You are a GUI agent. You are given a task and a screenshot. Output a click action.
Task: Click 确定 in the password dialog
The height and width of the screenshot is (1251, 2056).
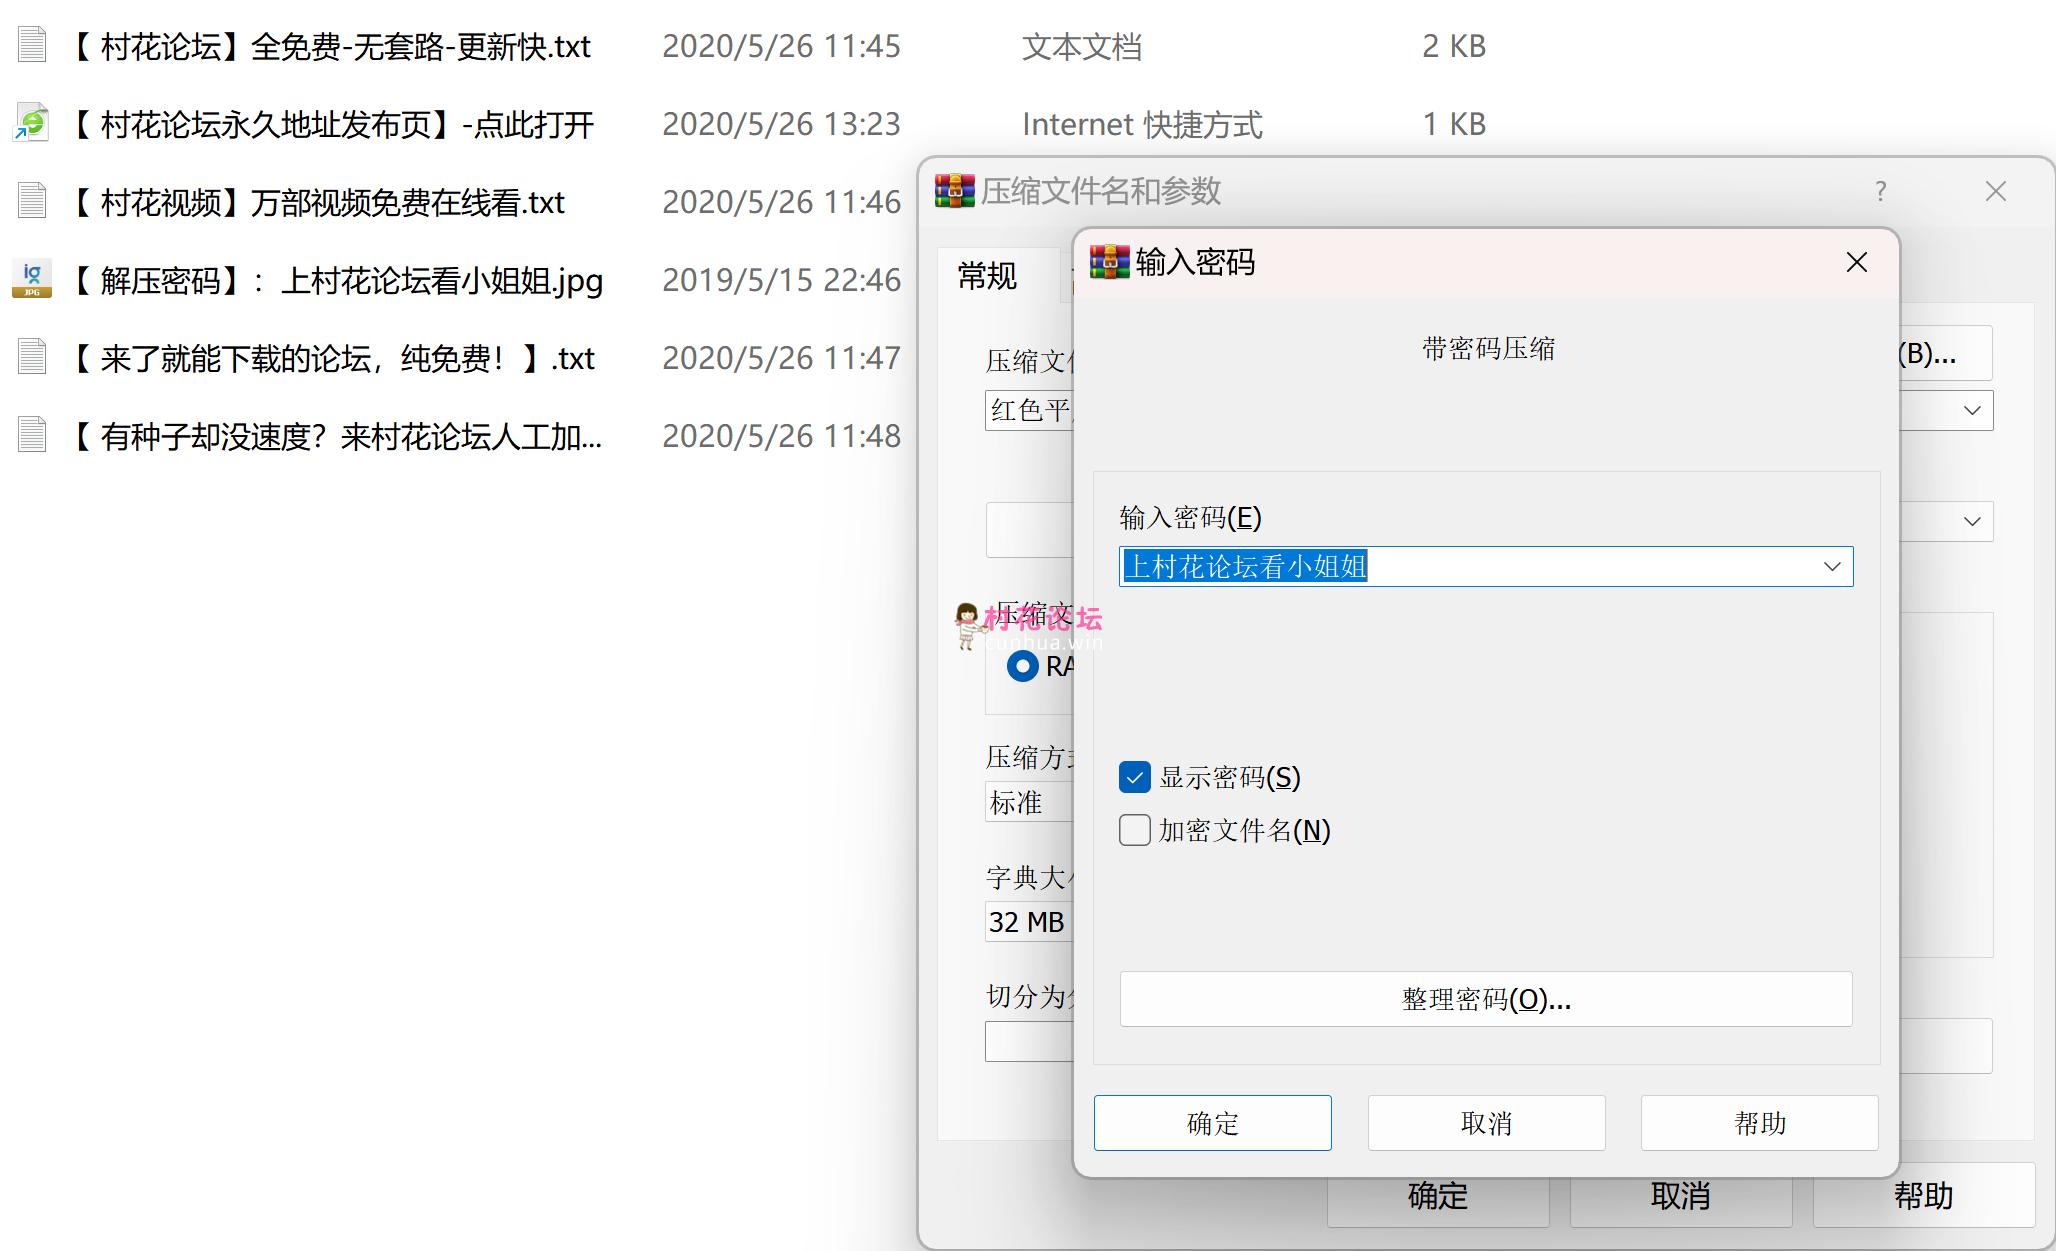point(1212,1123)
